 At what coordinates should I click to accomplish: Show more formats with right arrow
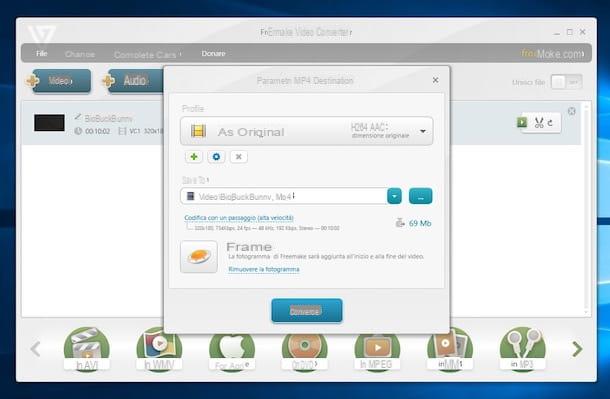pos(577,349)
